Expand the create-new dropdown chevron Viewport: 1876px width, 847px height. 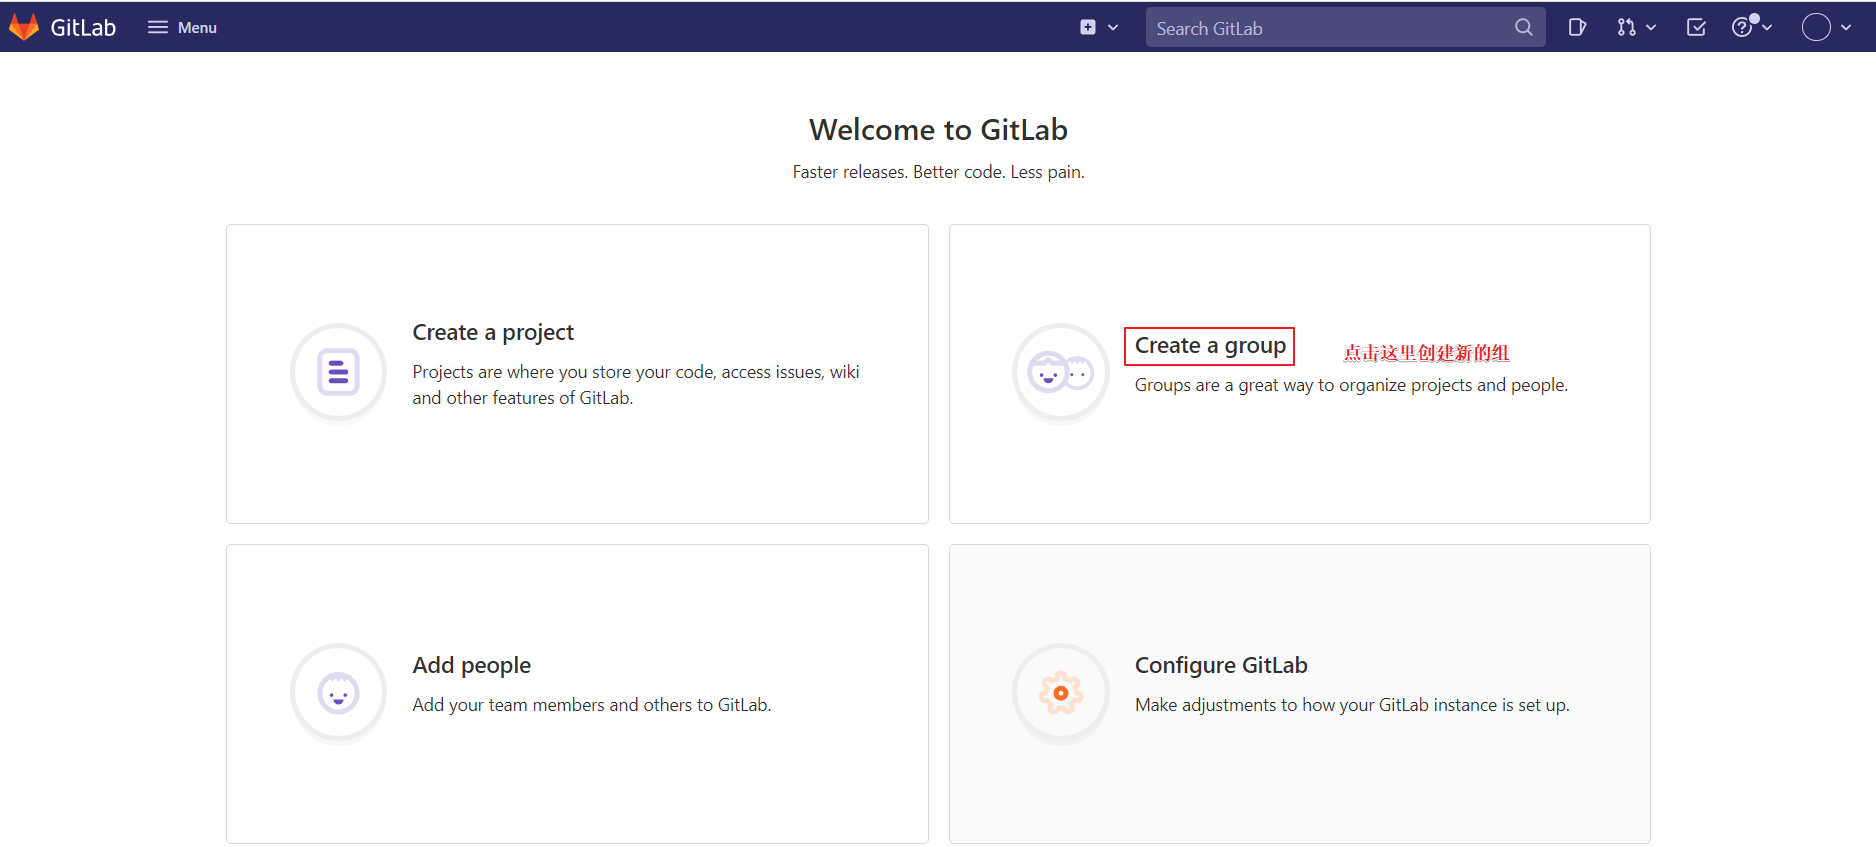[x=1113, y=28]
